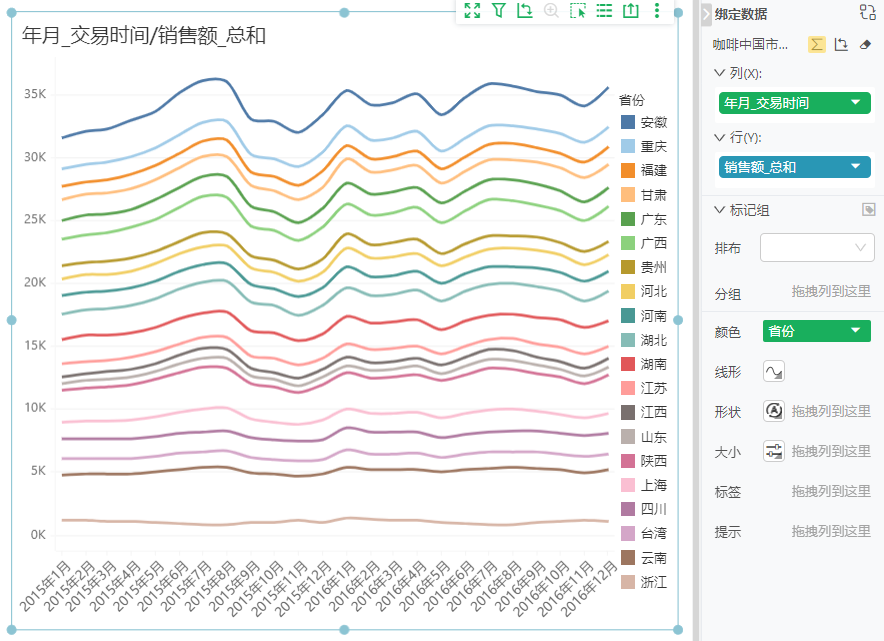
Task: Activate the box selection cursor icon
Action: (578, 10)
